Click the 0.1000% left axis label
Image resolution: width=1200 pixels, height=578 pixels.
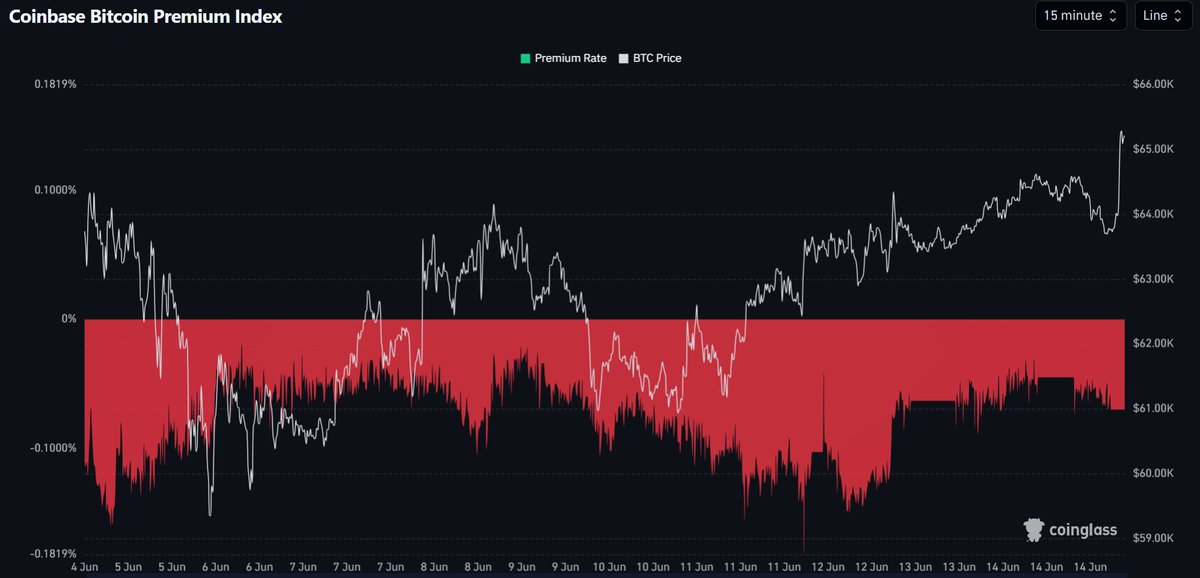(55, 190)
